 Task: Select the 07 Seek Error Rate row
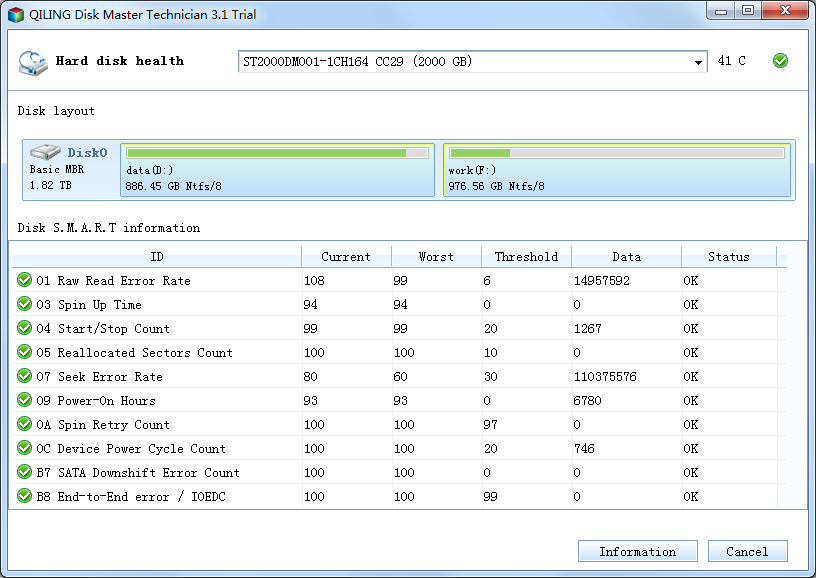[399, 376]
